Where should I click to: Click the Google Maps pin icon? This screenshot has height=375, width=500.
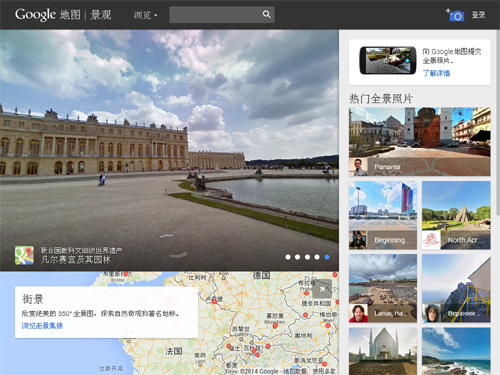click(24, 255)
